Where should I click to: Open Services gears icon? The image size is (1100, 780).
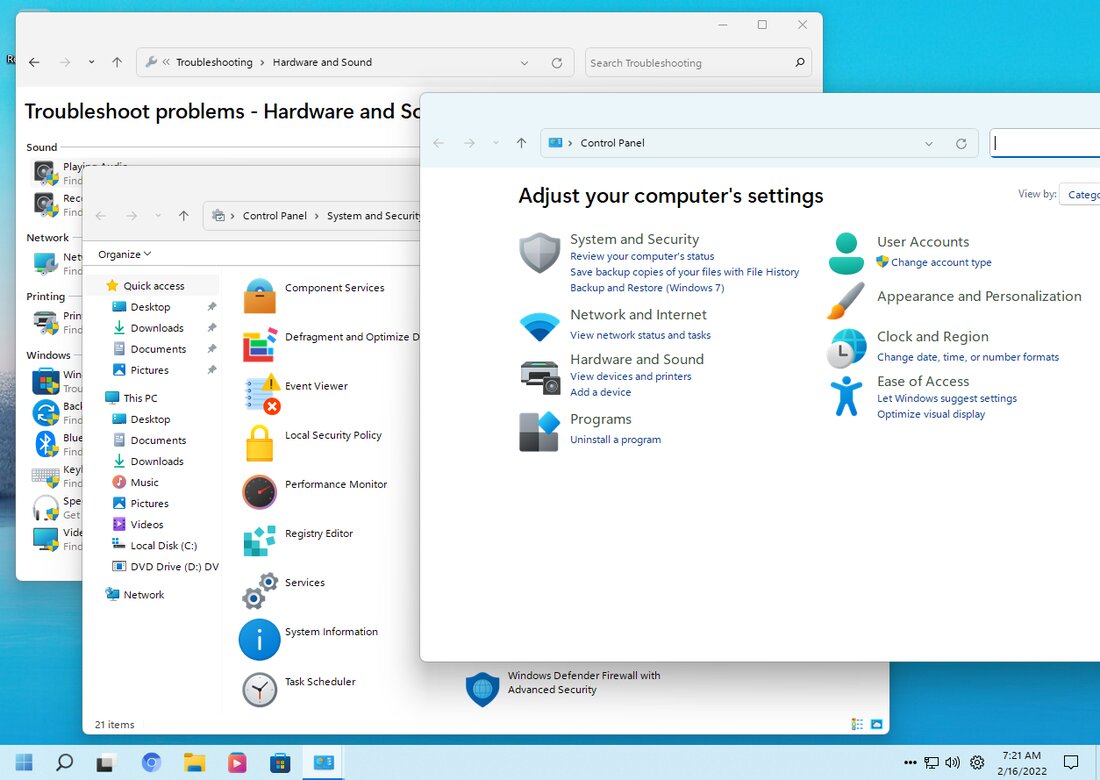pyautogui.click(x=260, y=590)
